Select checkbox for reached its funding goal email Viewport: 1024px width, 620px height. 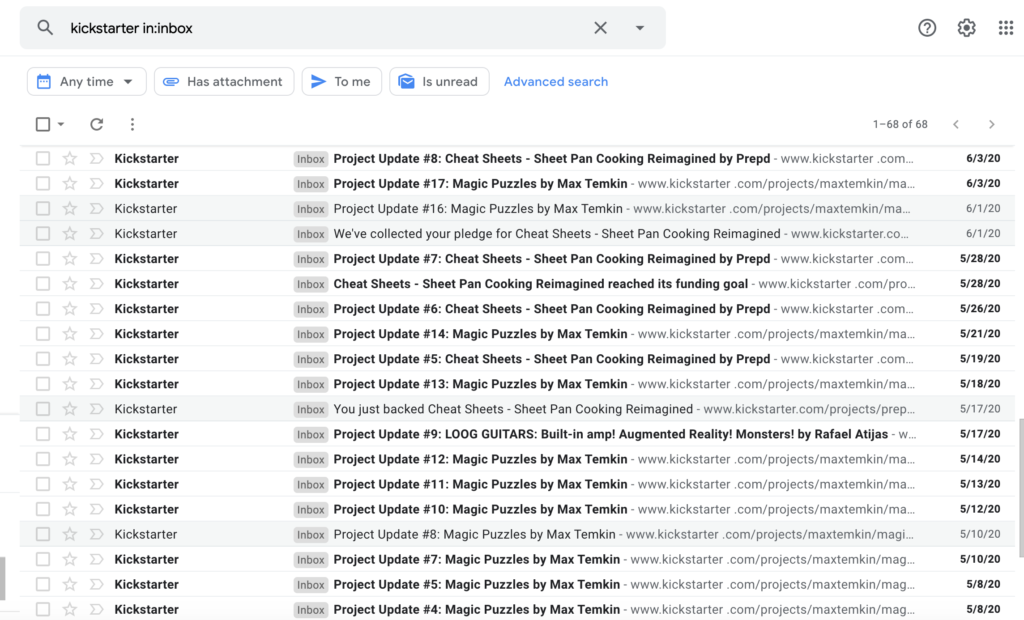43,284
